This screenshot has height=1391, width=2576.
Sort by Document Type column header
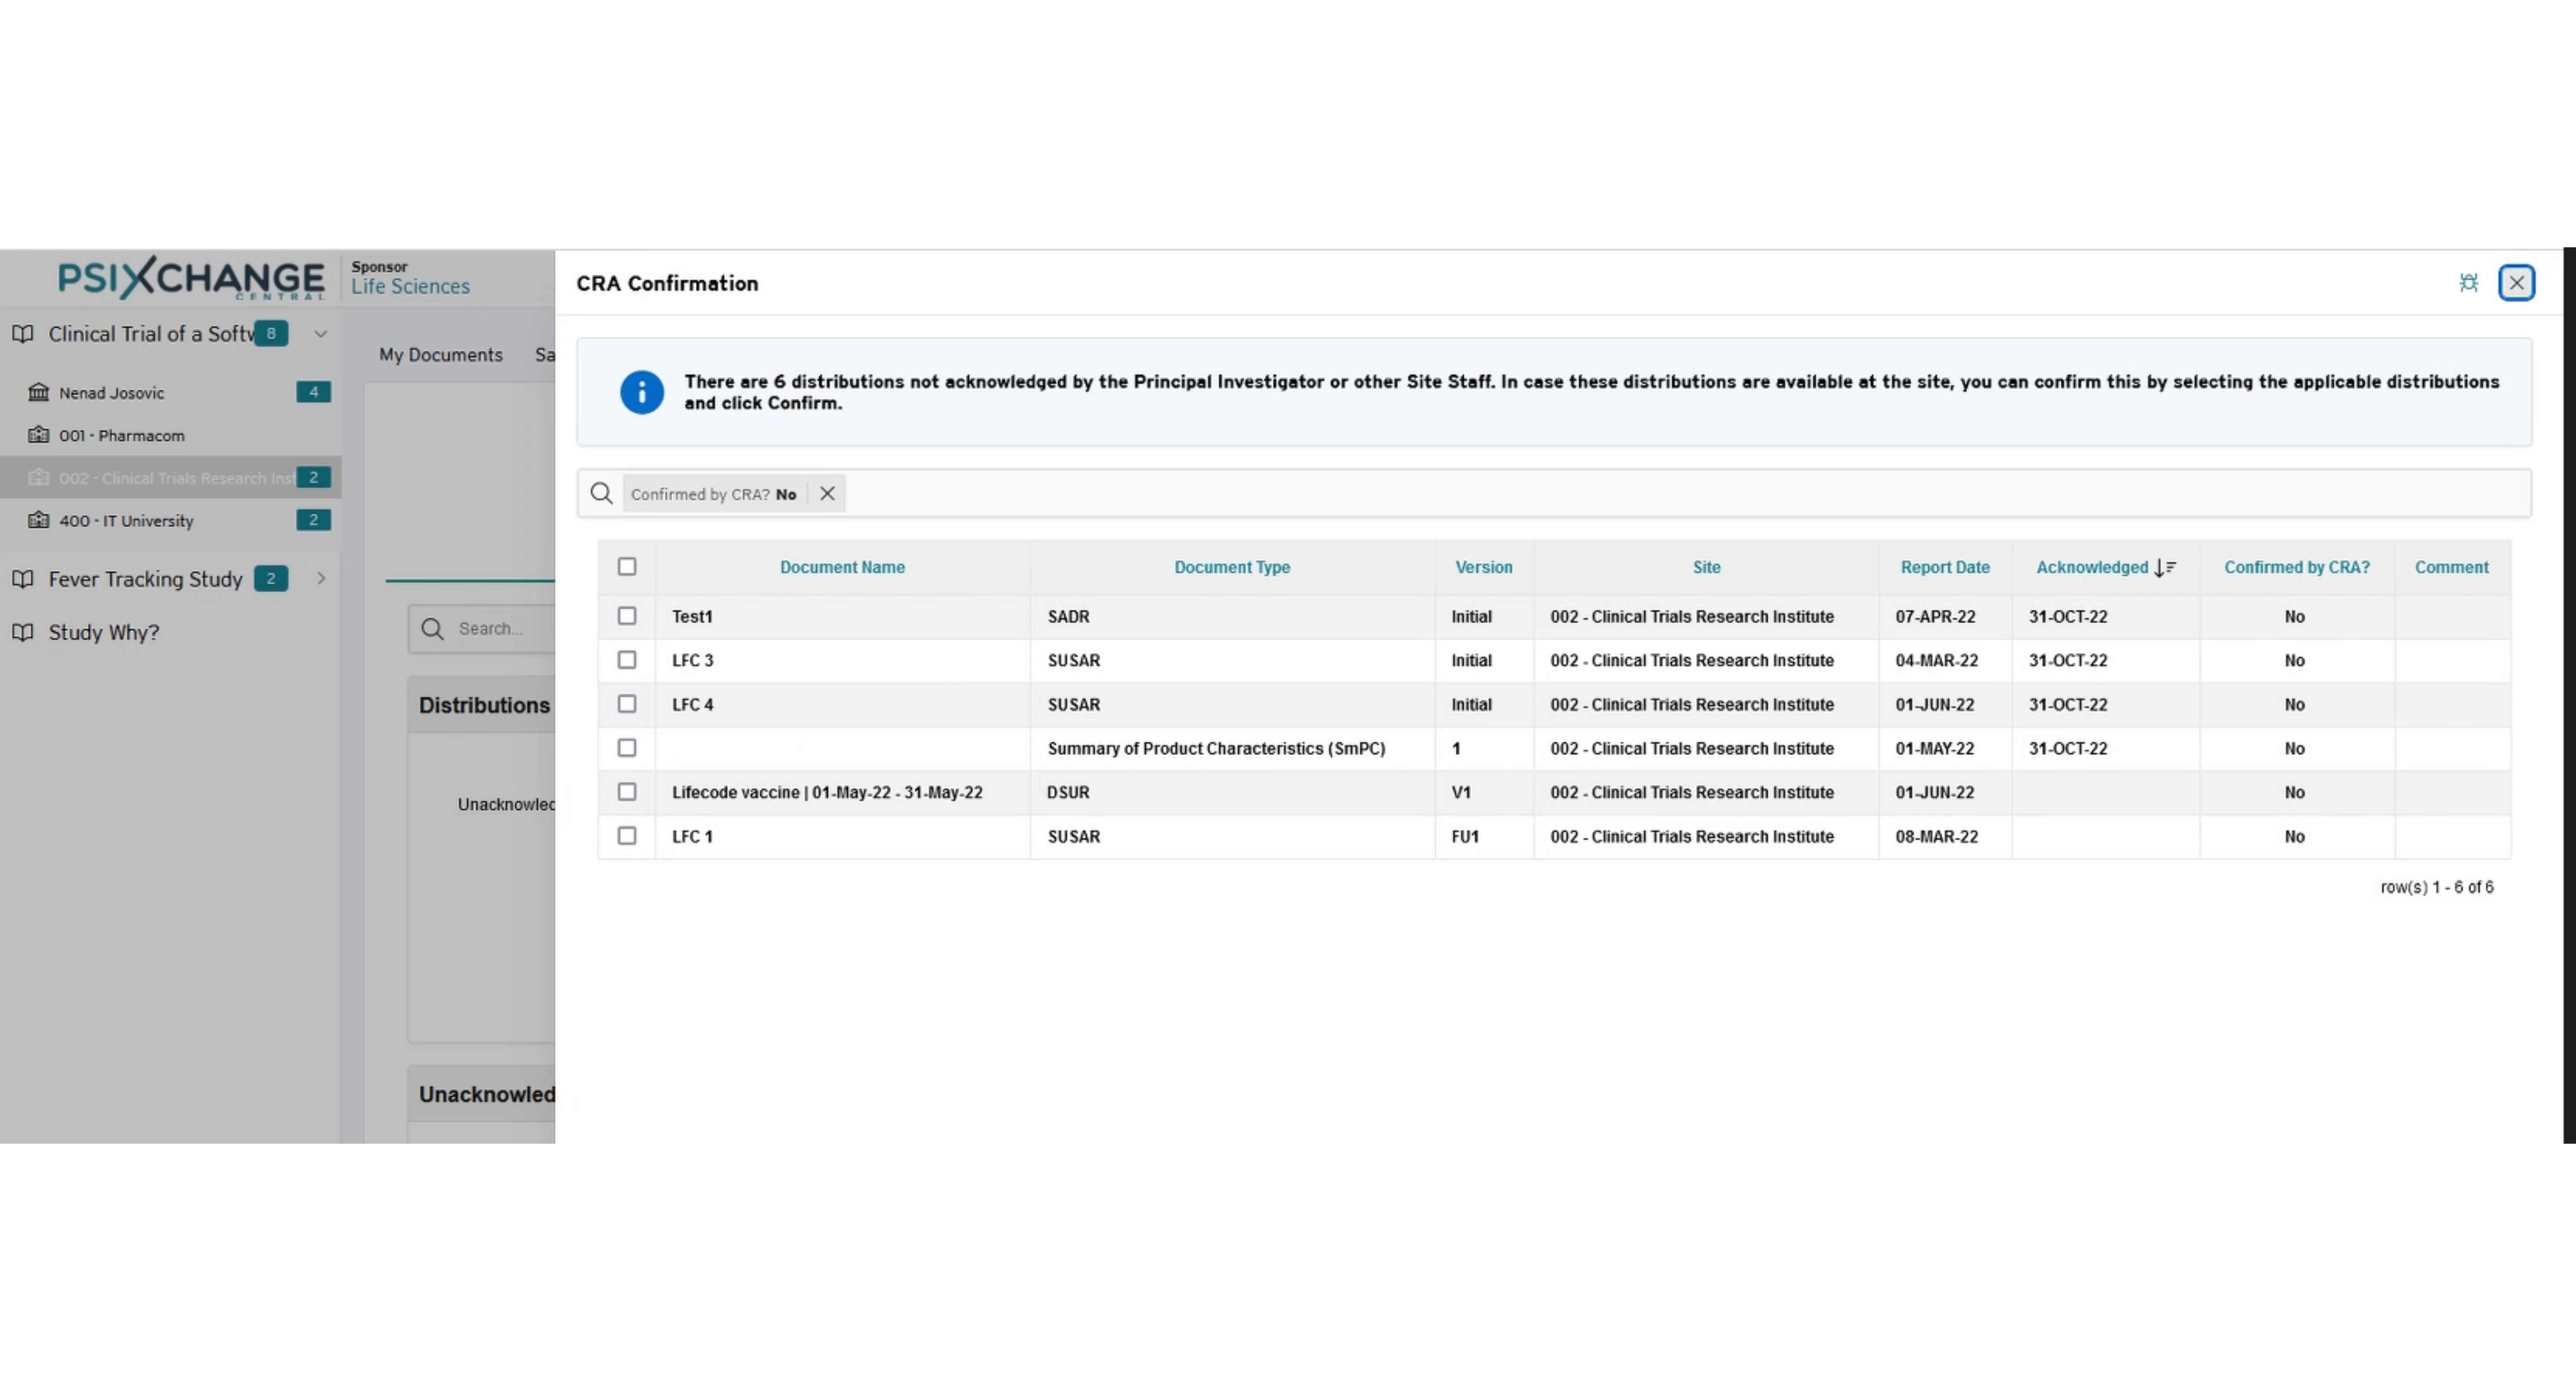[1232, 567]
